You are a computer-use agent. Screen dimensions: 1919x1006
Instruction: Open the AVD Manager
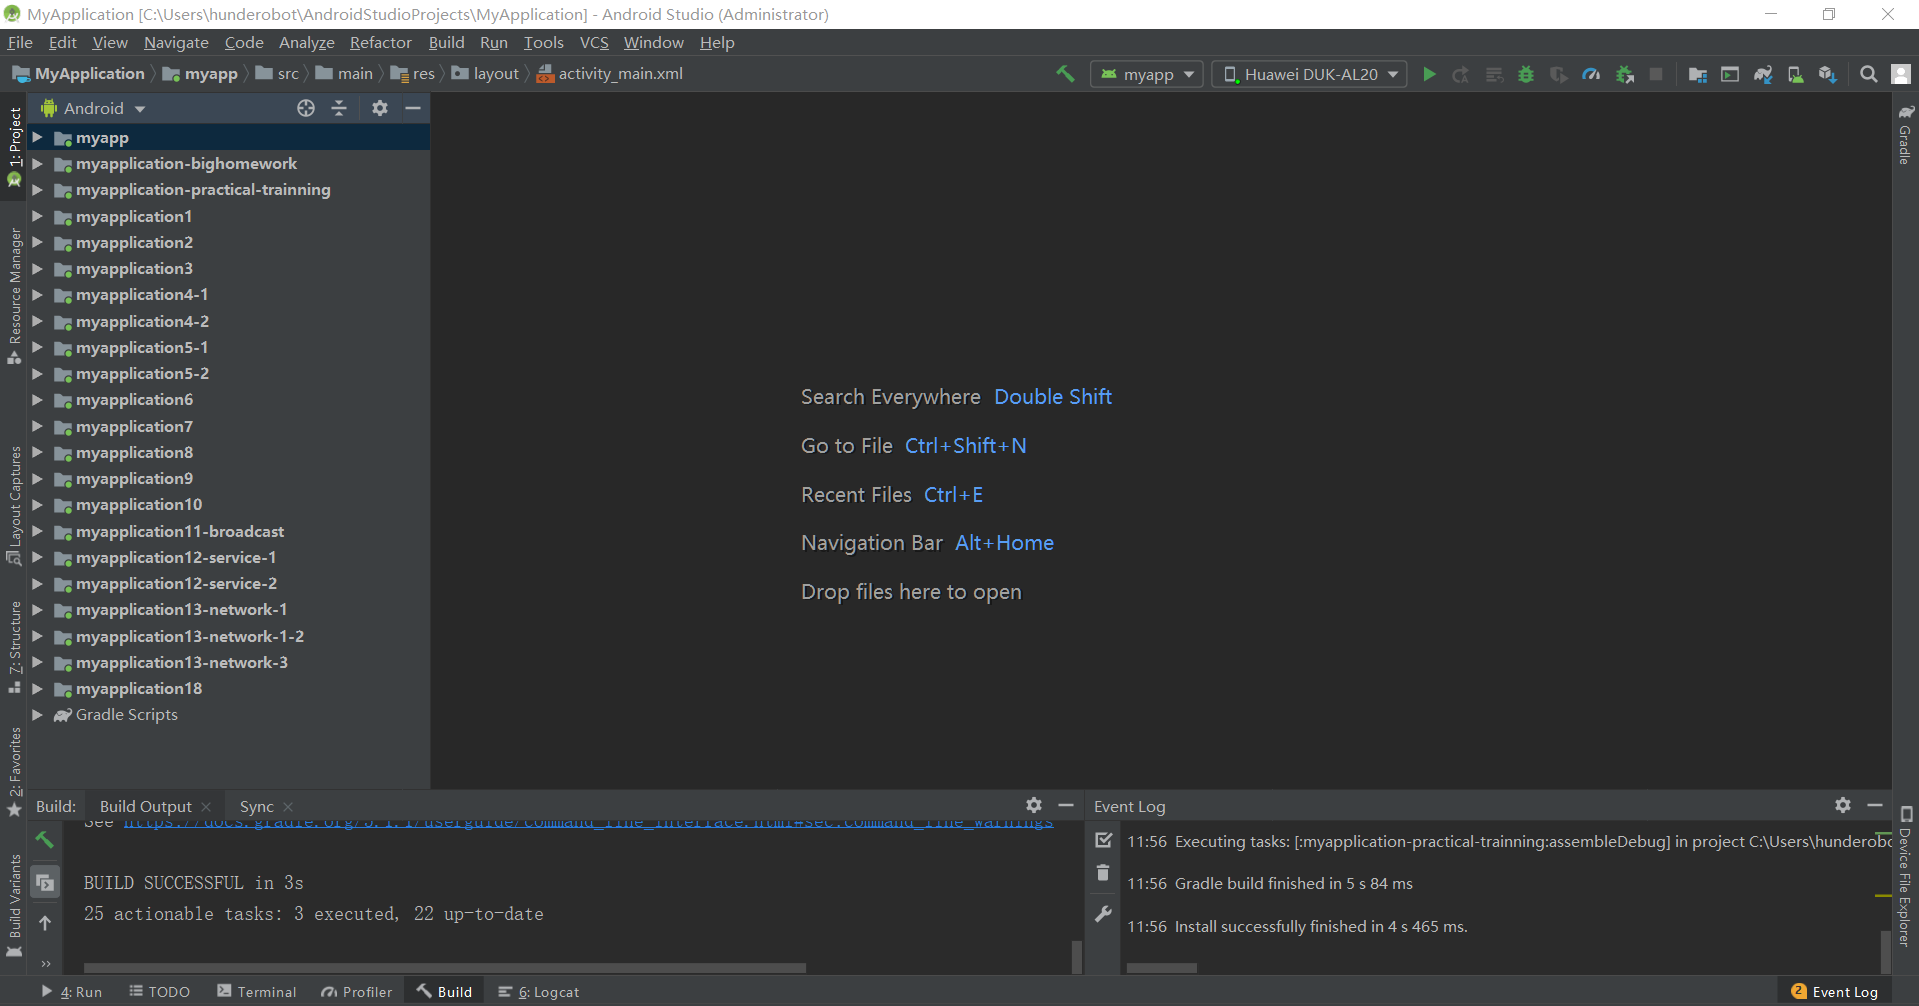point(1795,73)
